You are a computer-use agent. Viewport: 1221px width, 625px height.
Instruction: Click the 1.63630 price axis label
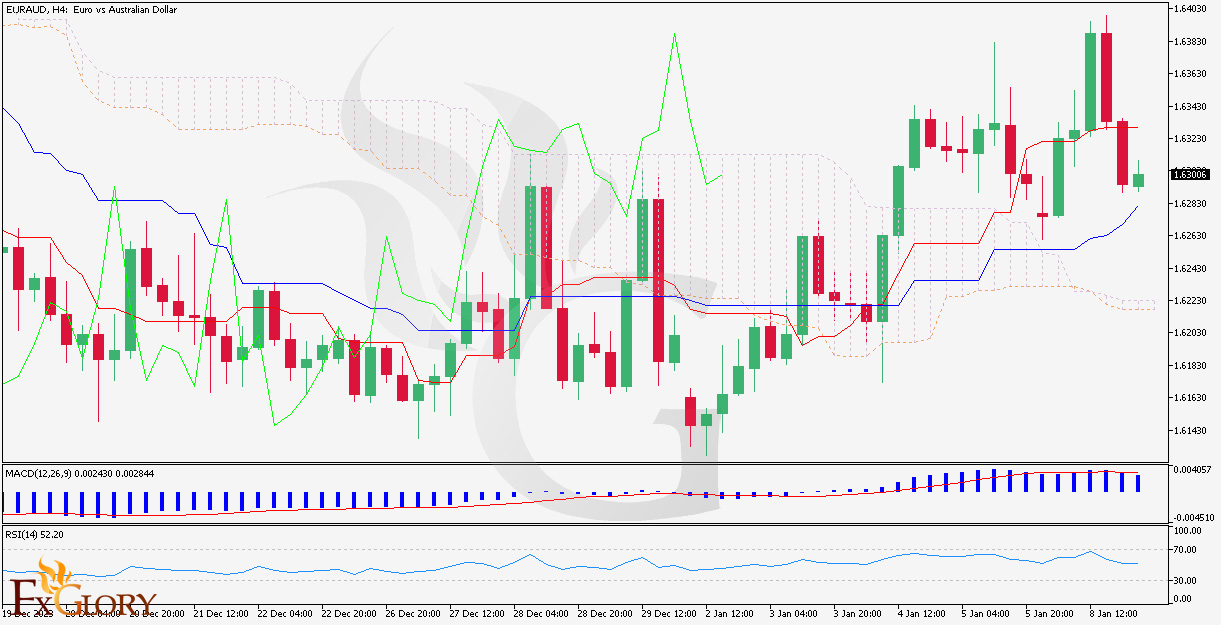click(x=1192, y=74)
